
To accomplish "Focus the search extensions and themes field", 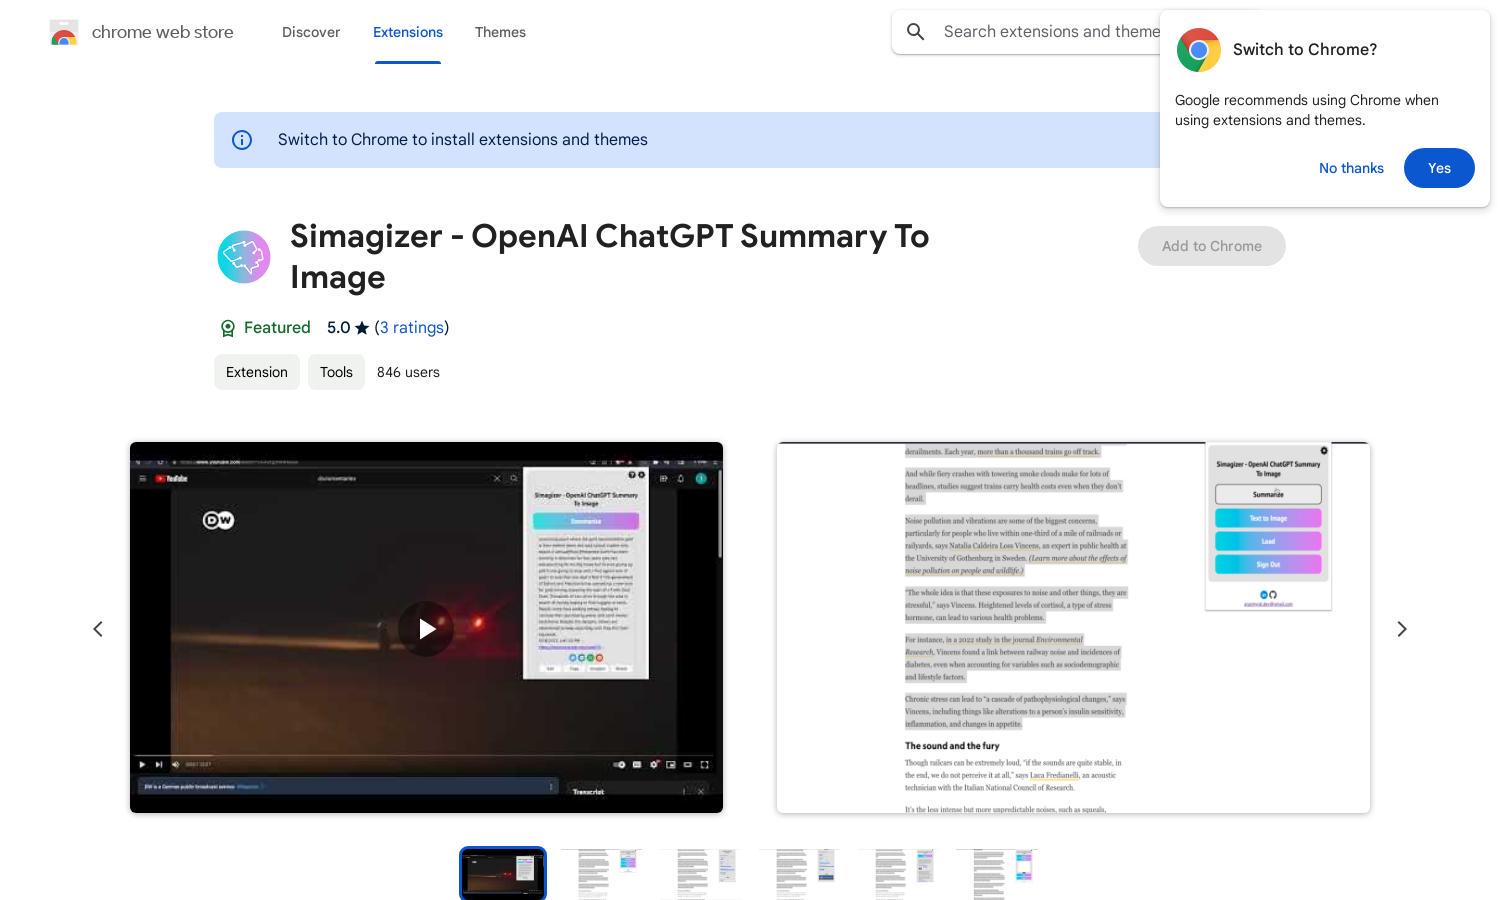I will (1050, 32).
